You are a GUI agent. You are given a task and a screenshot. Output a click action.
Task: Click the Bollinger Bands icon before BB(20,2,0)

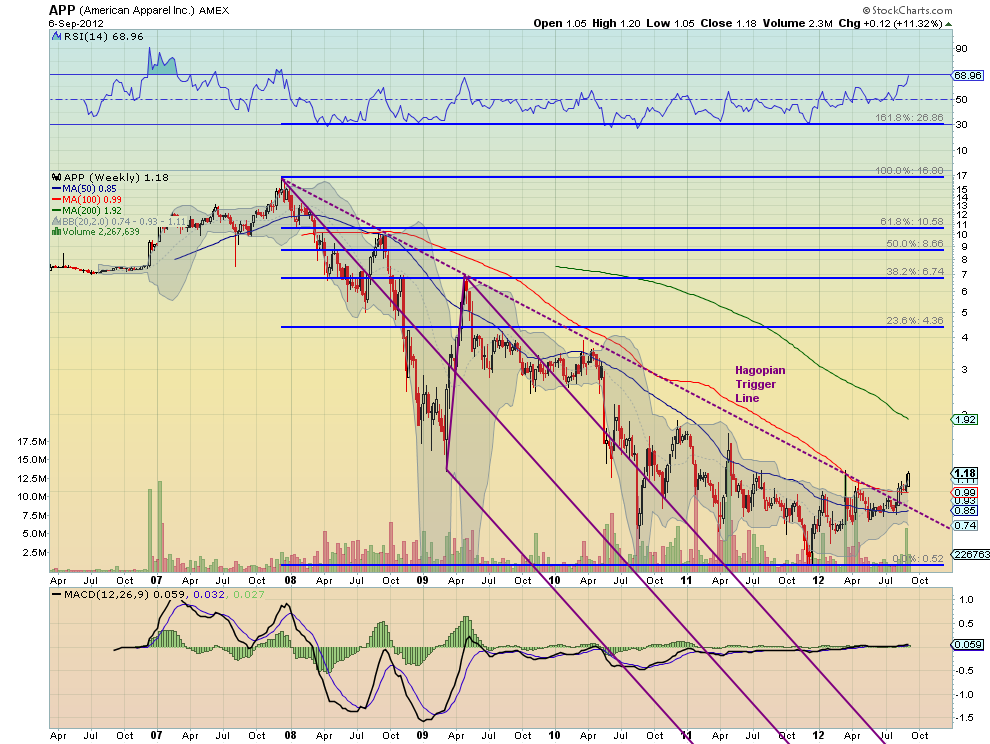[x=56, y=221]
